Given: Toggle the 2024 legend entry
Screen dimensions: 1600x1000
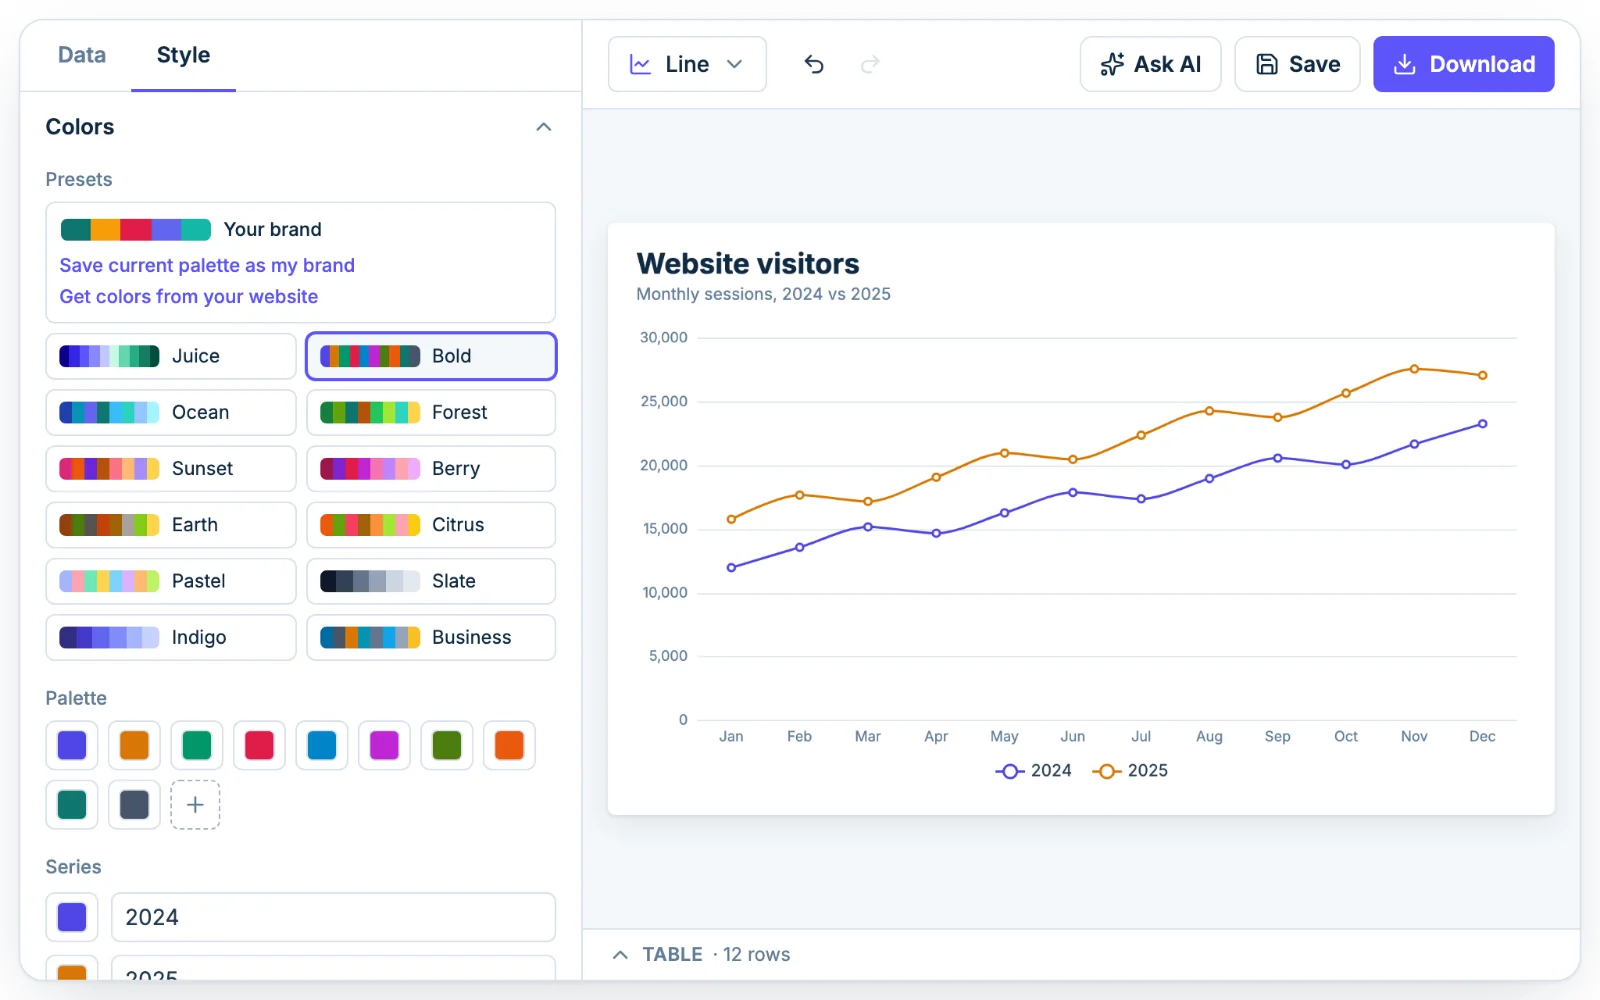Looking at the screenshot, I should coord(1033,771).
